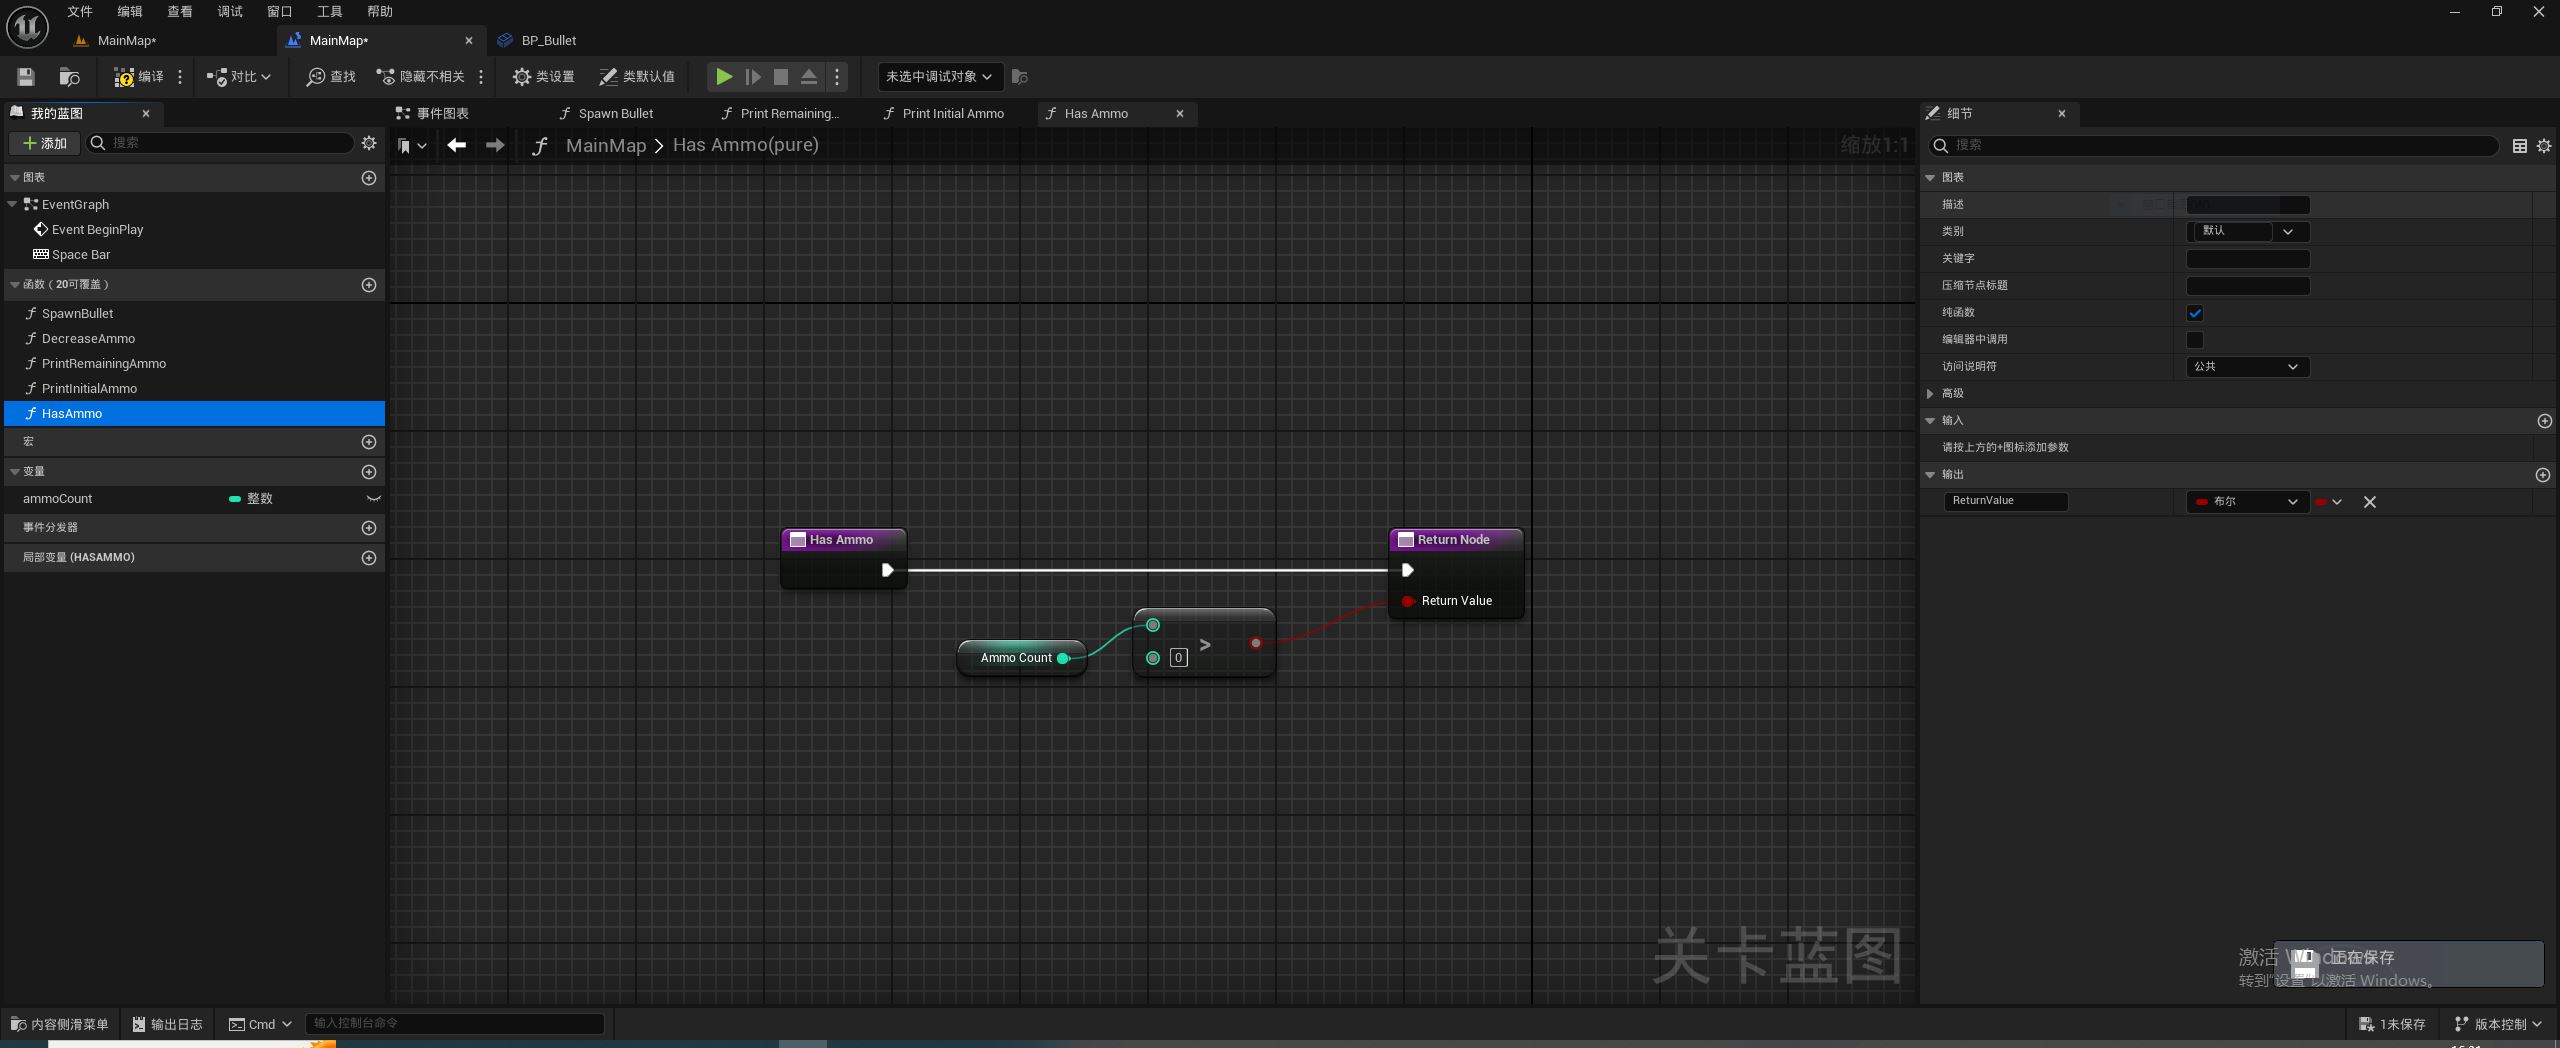Click the My Blueprint search field
This screenshot has height=1048, width=2560.
[x=220, y=144]
